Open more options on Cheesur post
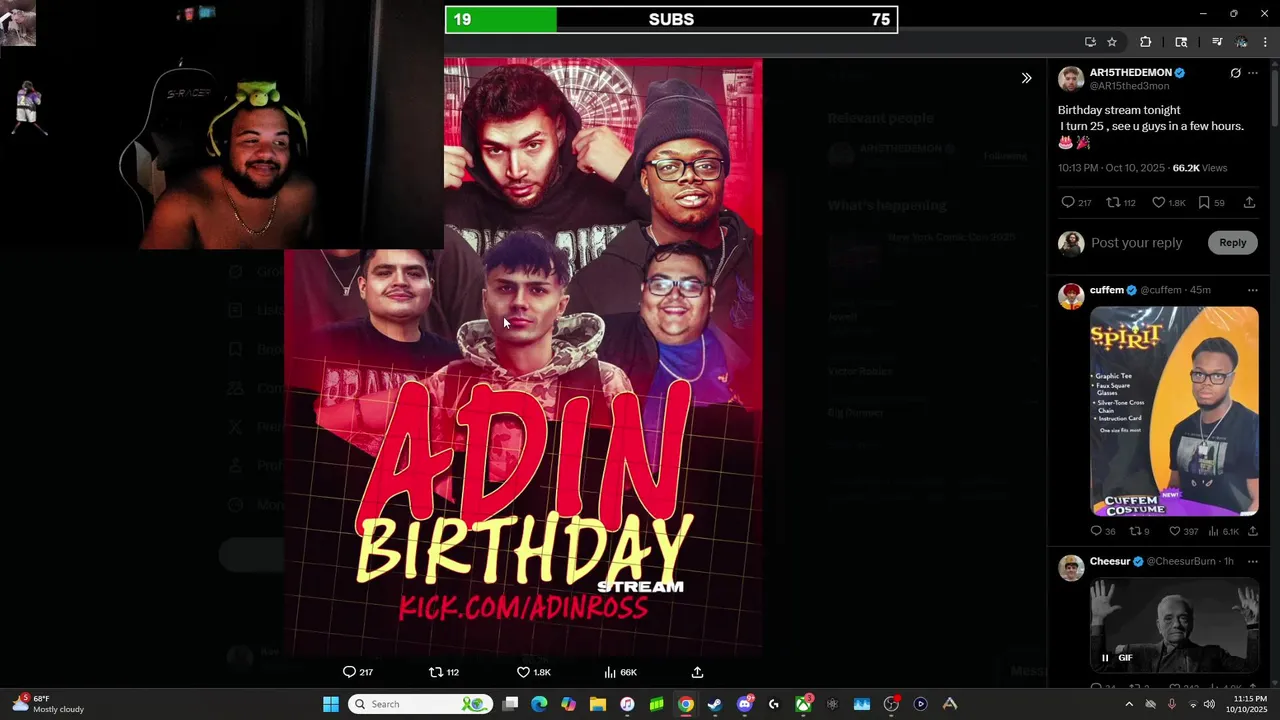The image size is (1280, 720). coord(1253,562)
